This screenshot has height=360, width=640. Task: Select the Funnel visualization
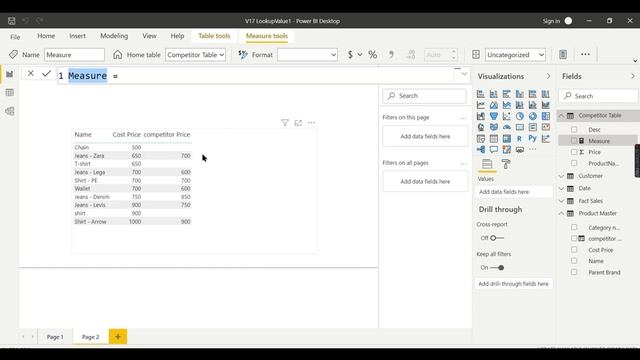493,116
